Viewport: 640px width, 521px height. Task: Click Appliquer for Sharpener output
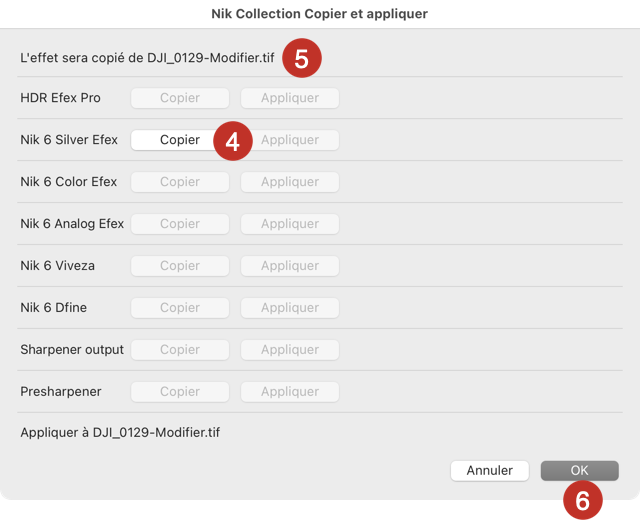click(290, 350)
